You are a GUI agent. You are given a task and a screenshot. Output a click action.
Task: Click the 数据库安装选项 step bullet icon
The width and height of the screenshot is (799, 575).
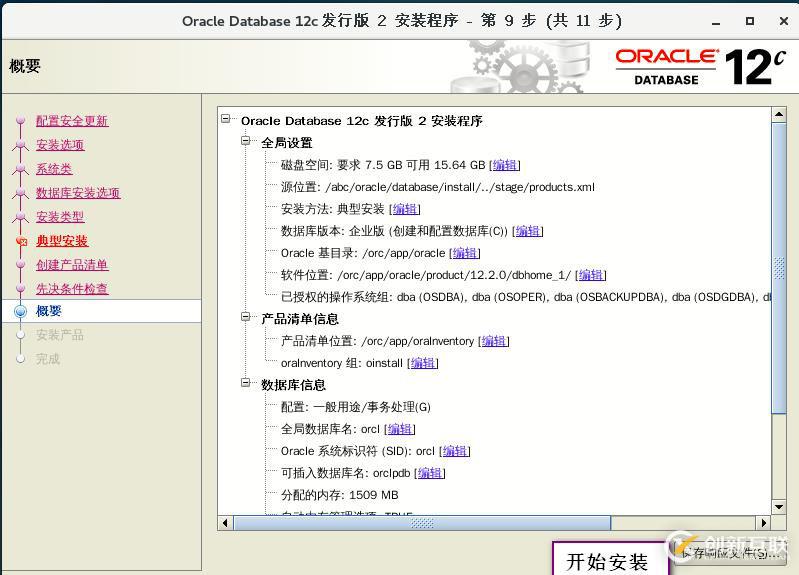click(20, 192)
